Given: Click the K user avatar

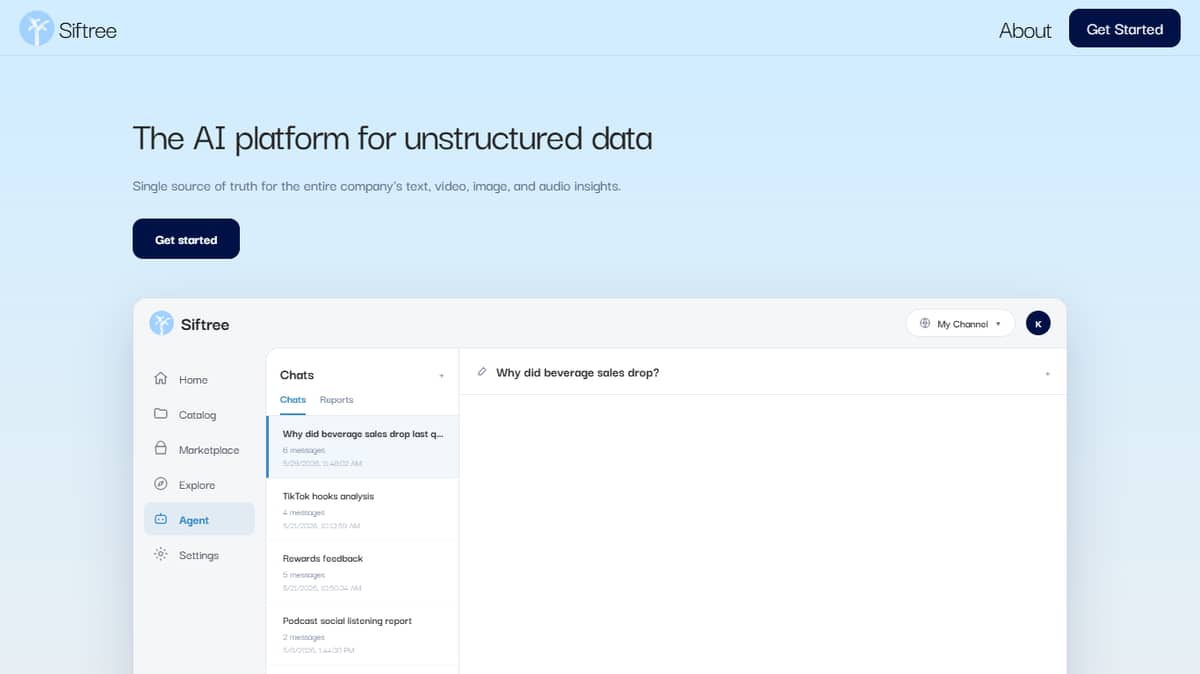Looking at the screenshot, I should pos(1038,323).
